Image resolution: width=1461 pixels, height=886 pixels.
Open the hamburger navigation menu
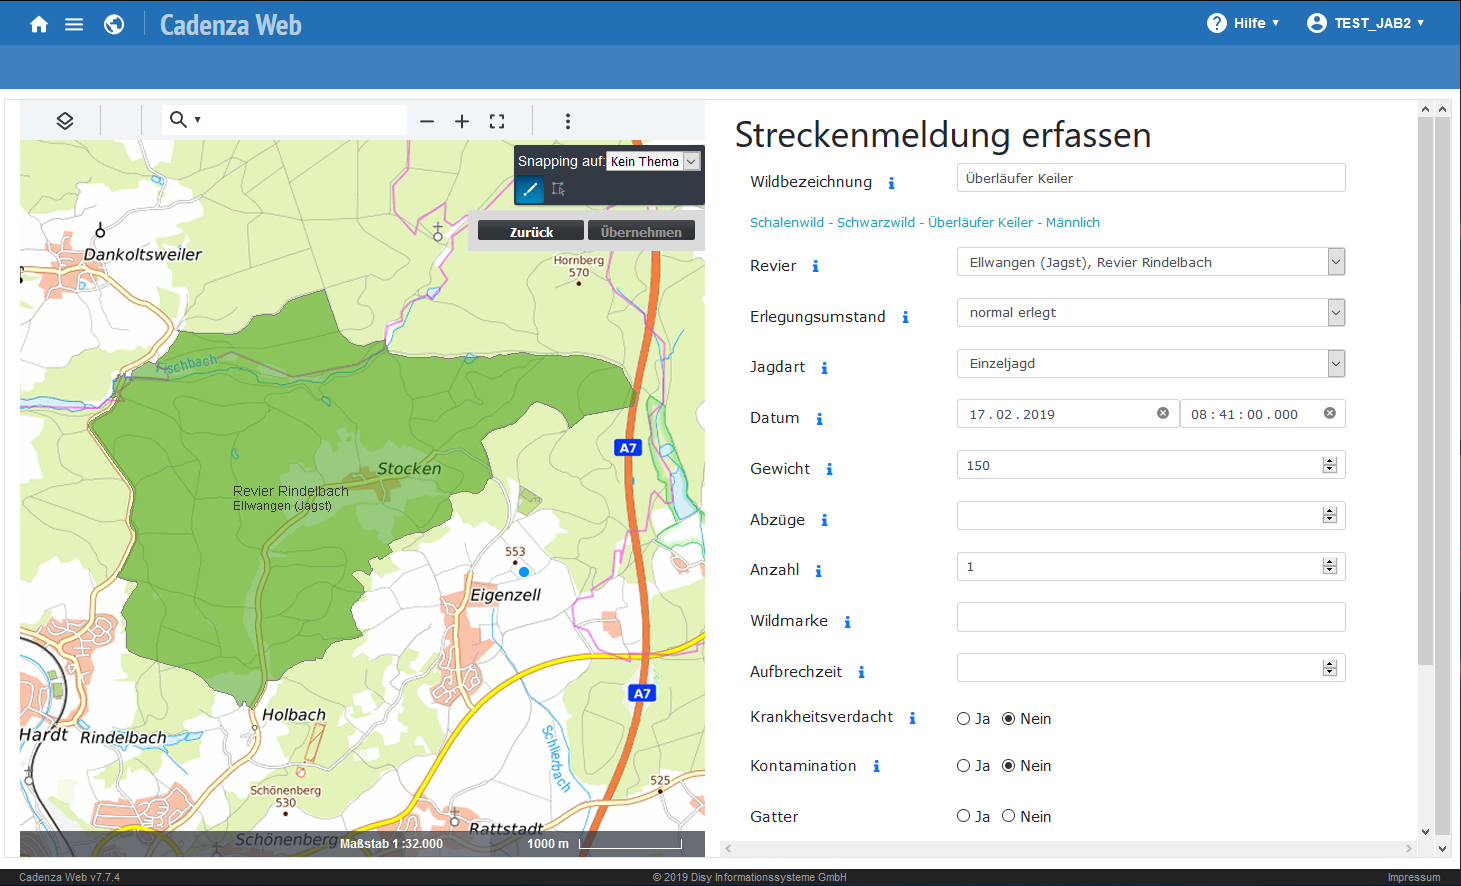[74, 24]
